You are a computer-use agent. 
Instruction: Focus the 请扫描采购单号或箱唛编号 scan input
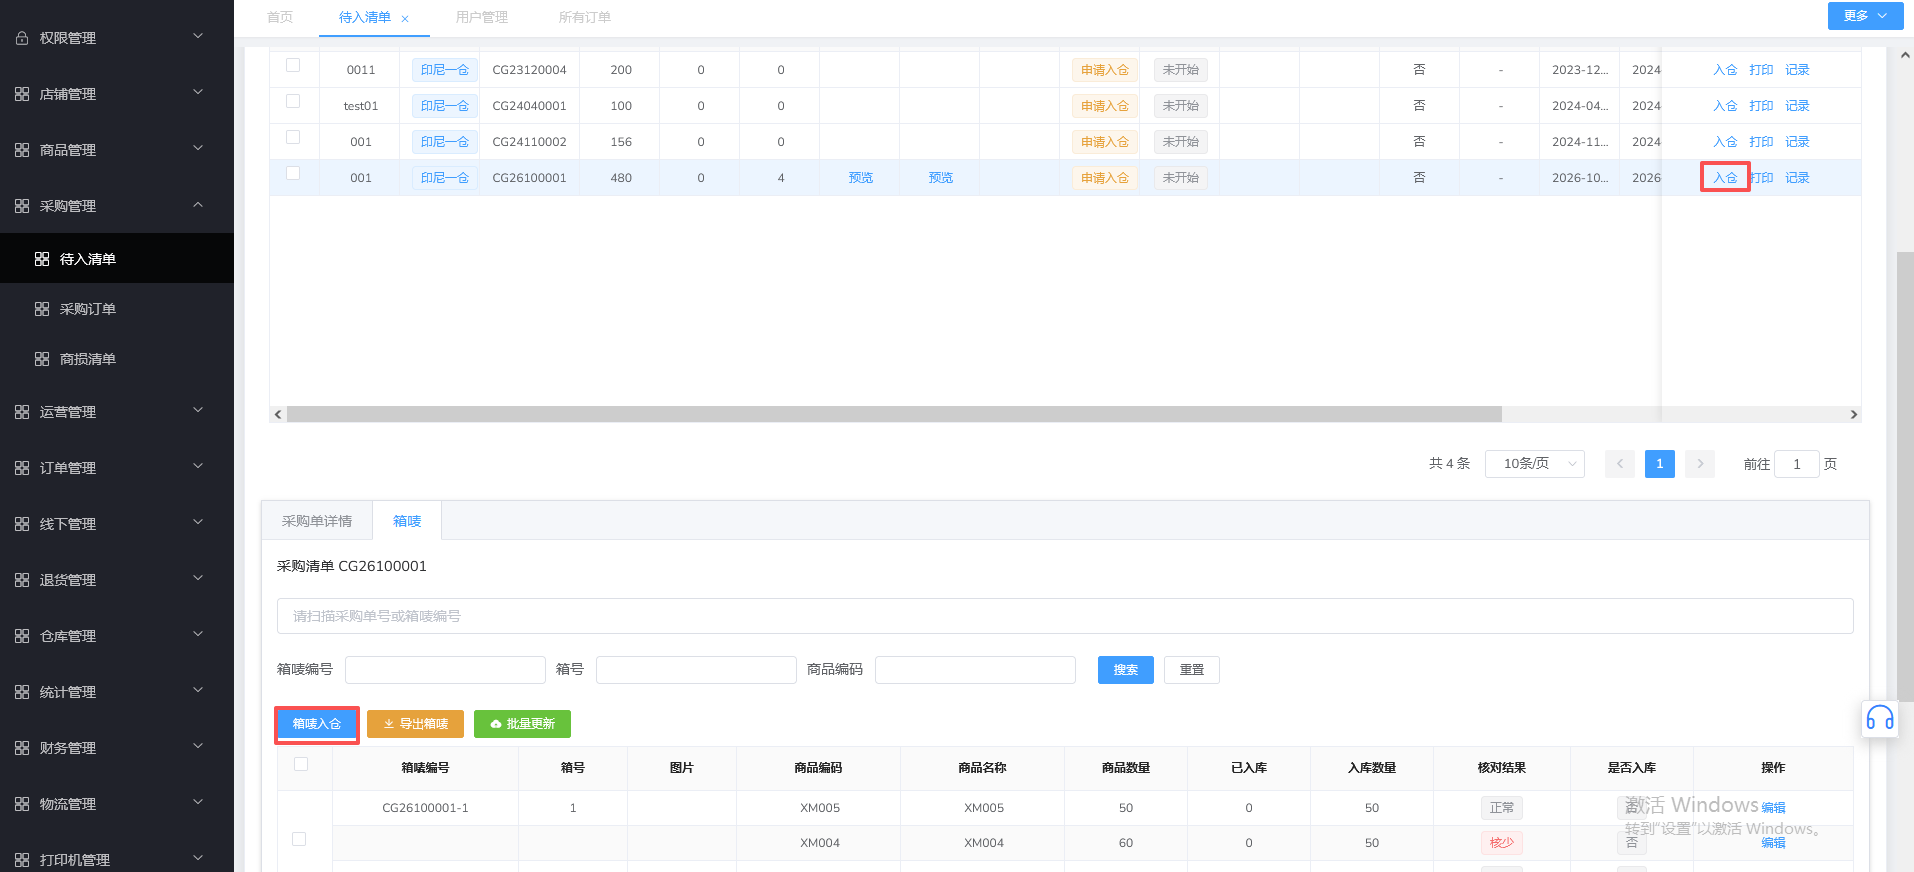(x=1065, y=616)
